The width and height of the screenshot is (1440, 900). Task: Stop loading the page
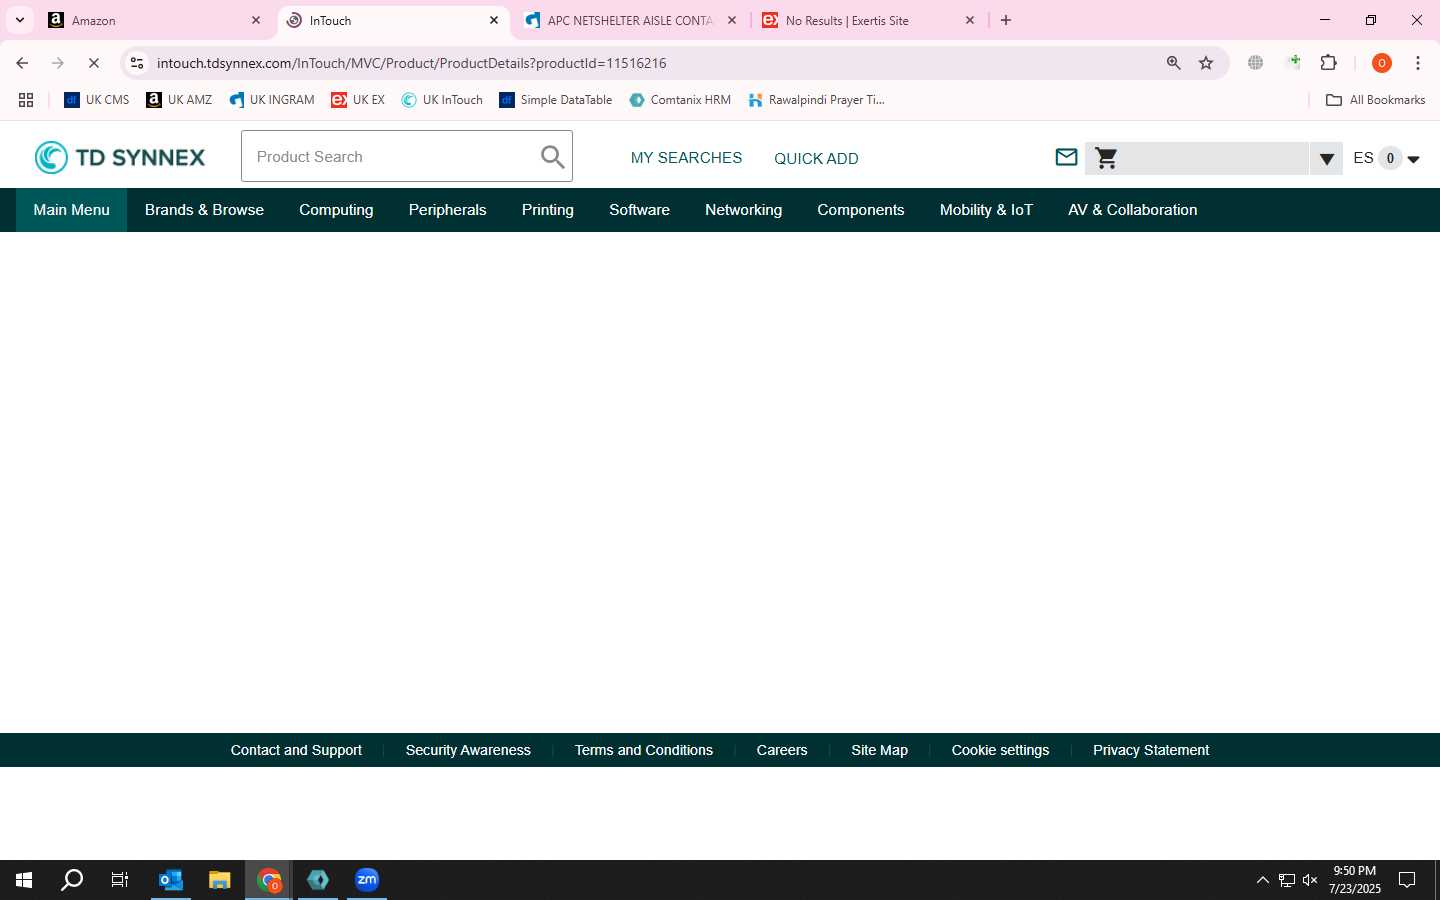click(x=94, y=63)
